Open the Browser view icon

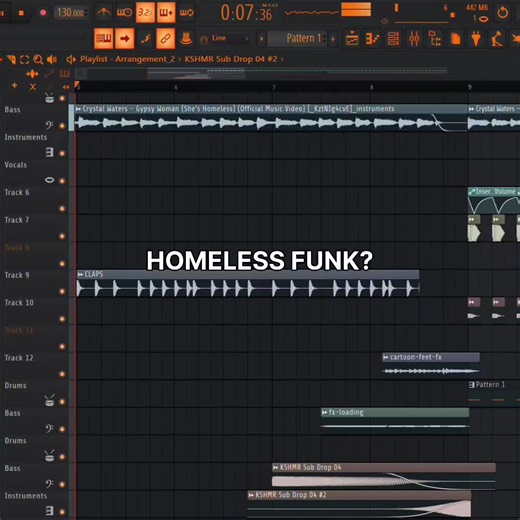pos(435,39)
